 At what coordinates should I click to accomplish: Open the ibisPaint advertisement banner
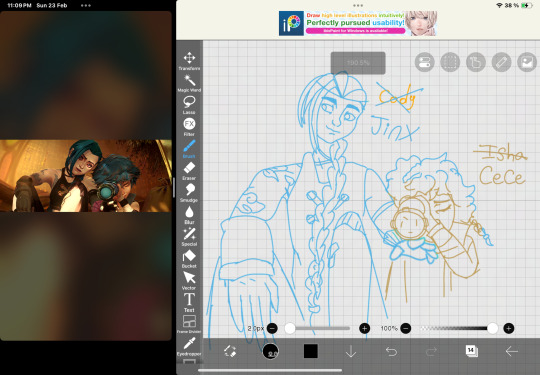pyautogui.click(x=358, y=23)
